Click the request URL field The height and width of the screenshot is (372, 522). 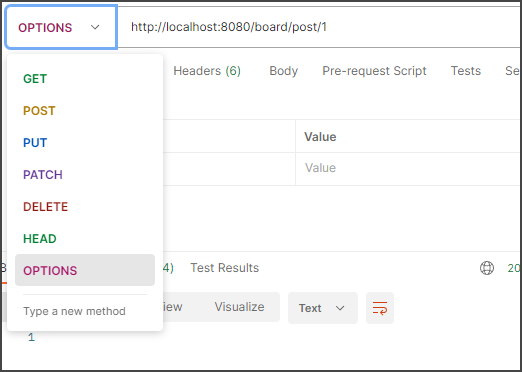319,27
